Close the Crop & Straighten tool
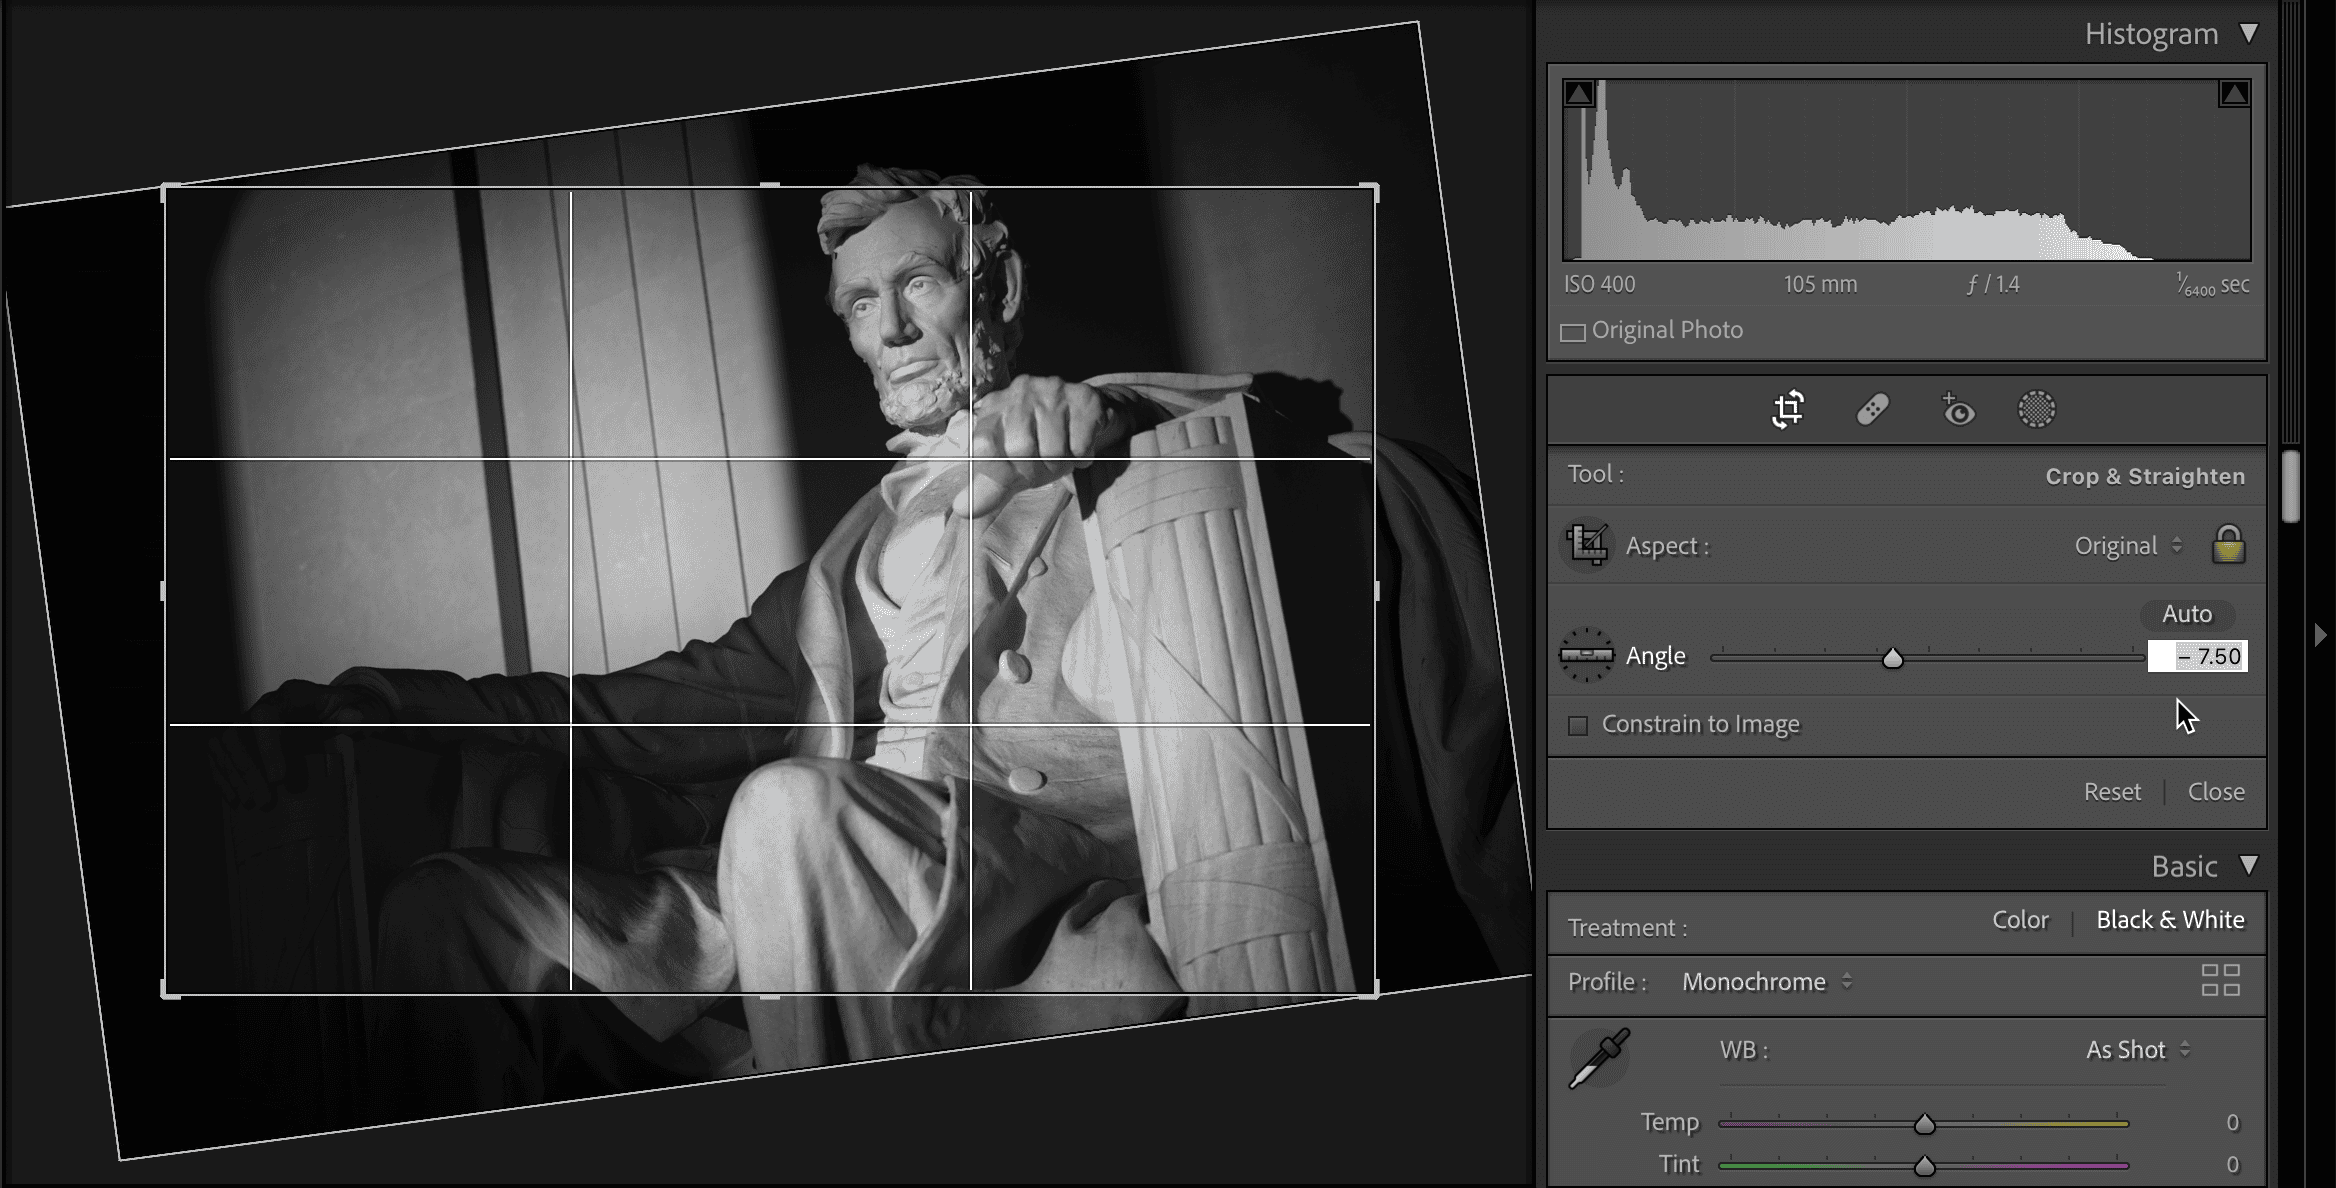The height and width of the screenshot is (1188, 2336). coord(2216,792)
